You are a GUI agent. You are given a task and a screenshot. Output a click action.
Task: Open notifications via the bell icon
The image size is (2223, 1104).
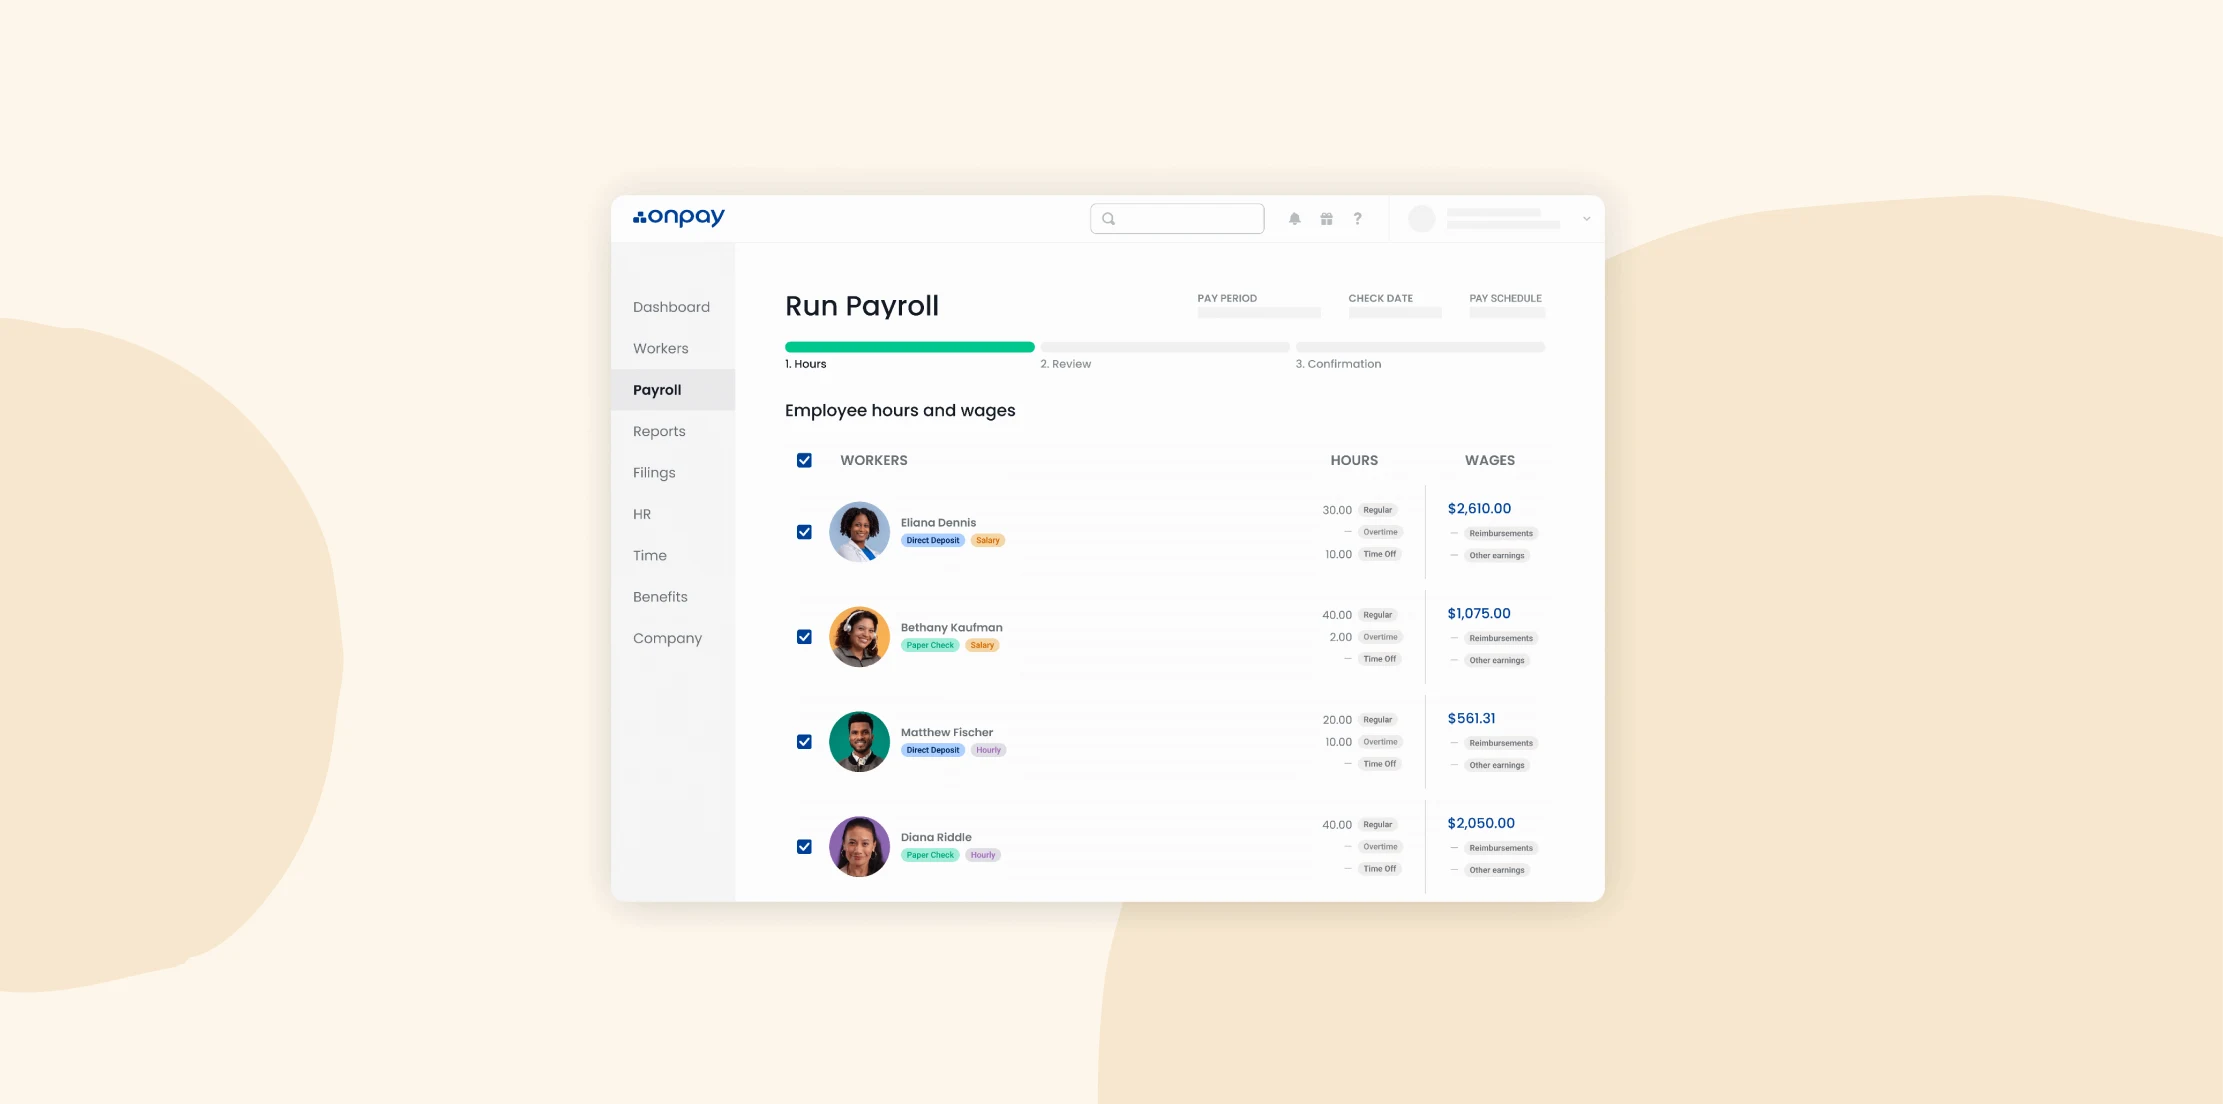pos(1294,218)
